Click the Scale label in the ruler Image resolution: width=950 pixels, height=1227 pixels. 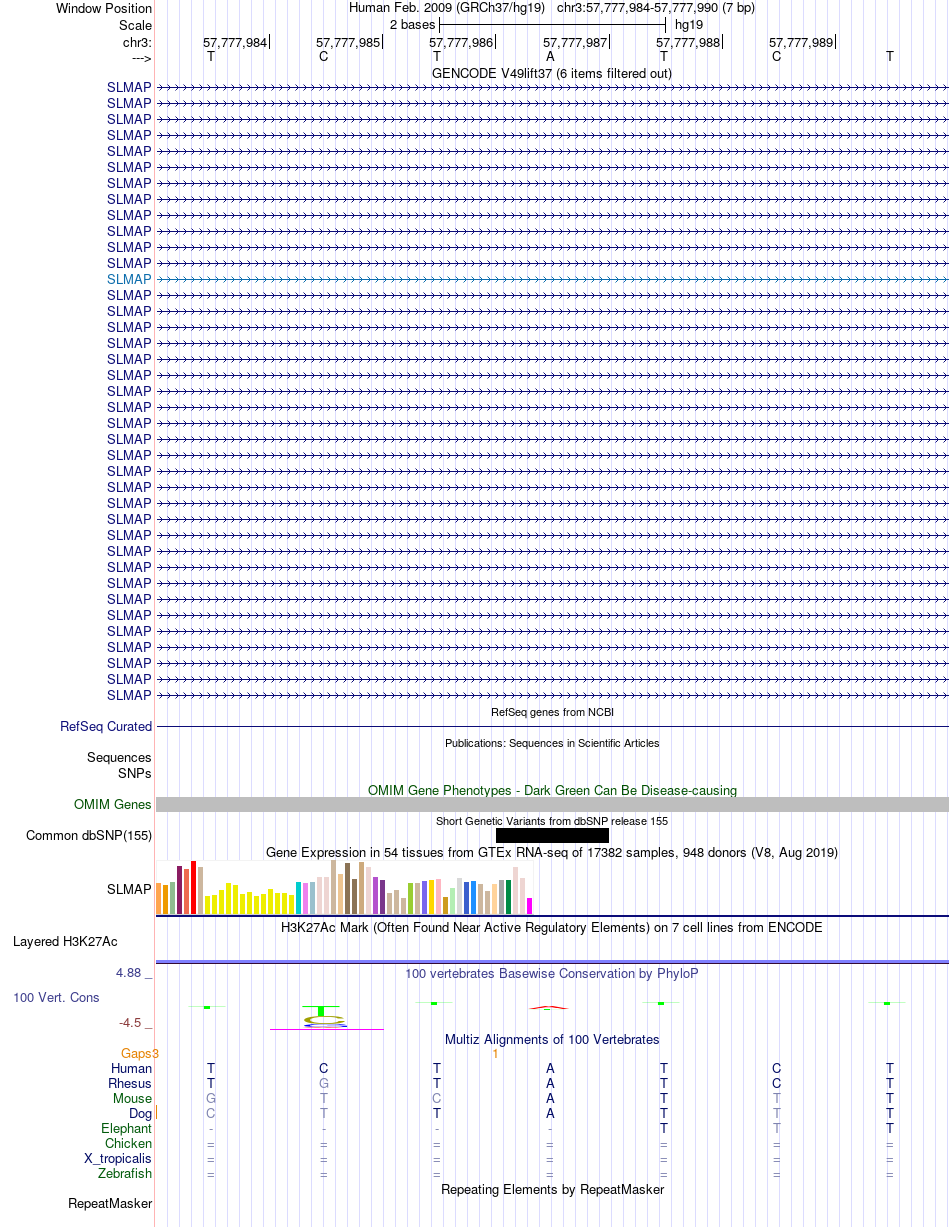[135, 25]
